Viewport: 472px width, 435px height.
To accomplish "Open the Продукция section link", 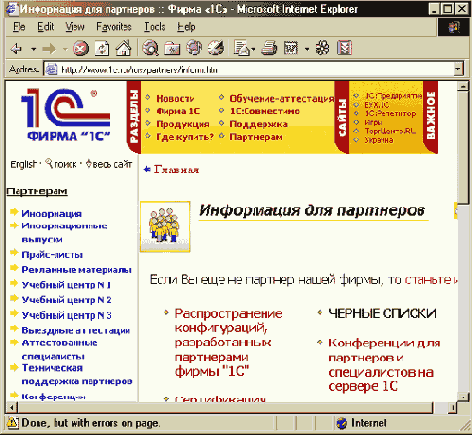I will 183,124.
